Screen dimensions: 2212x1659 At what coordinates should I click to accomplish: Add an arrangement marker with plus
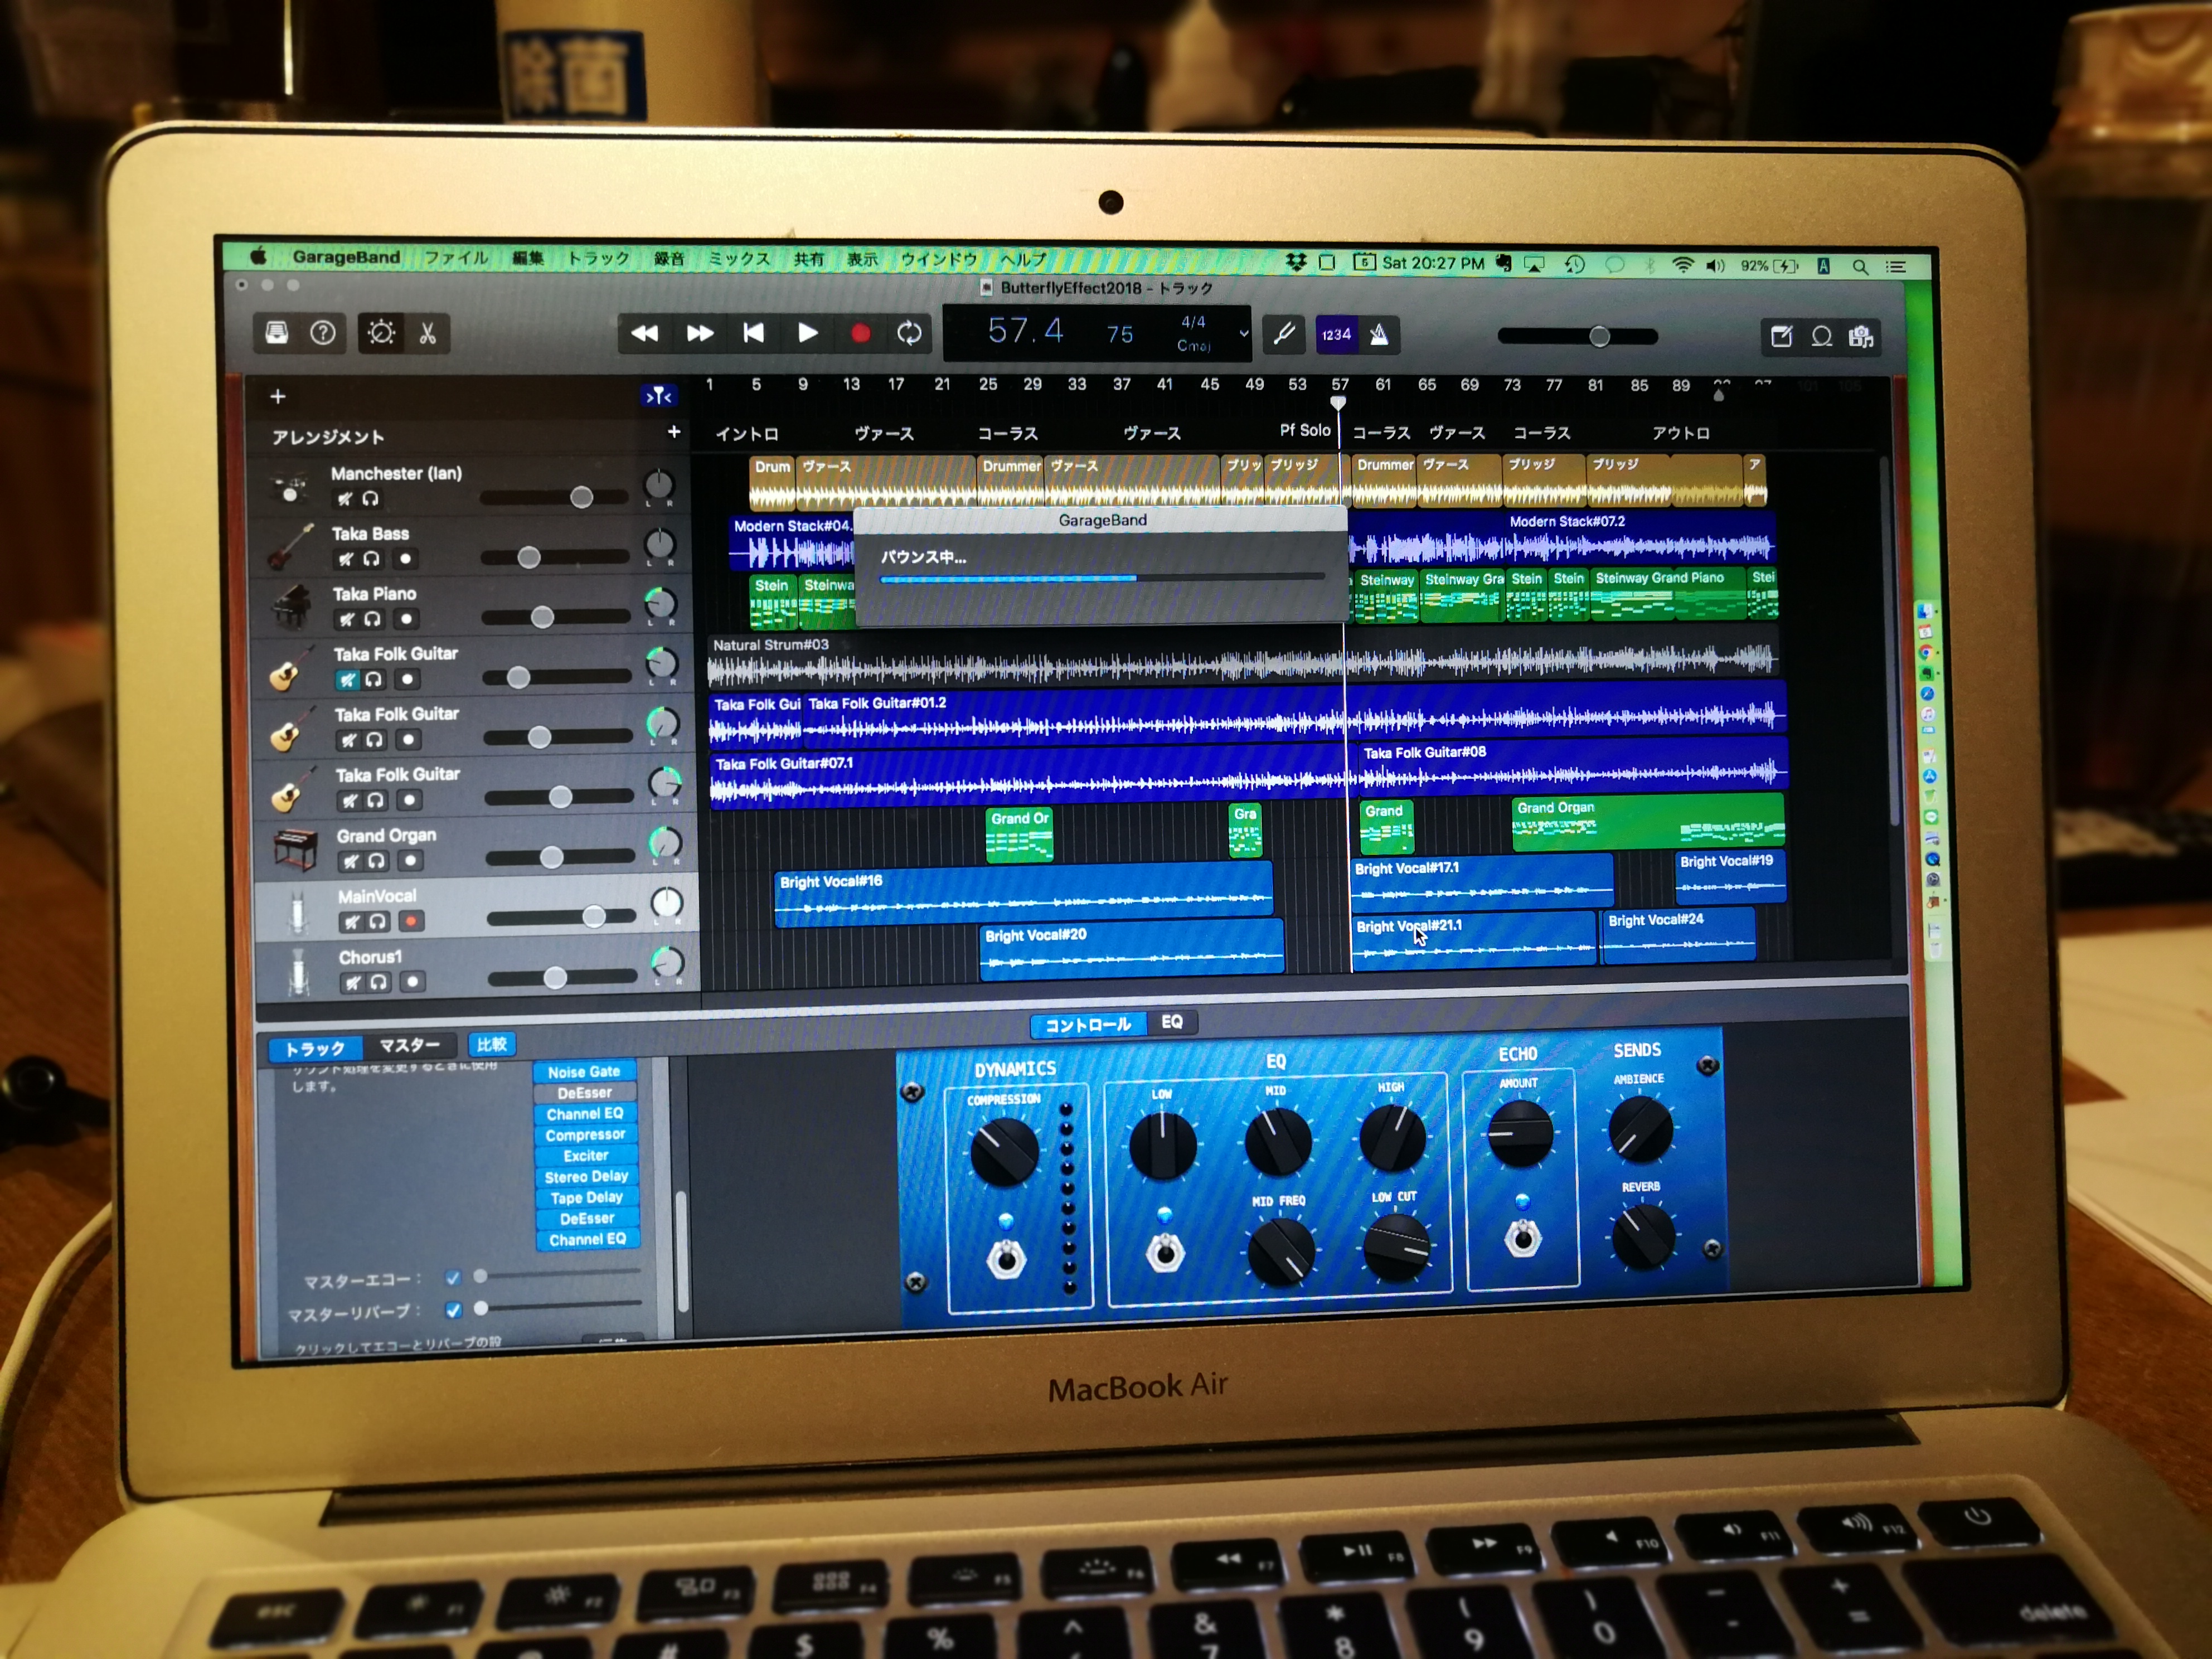click(x=674, y=432)
